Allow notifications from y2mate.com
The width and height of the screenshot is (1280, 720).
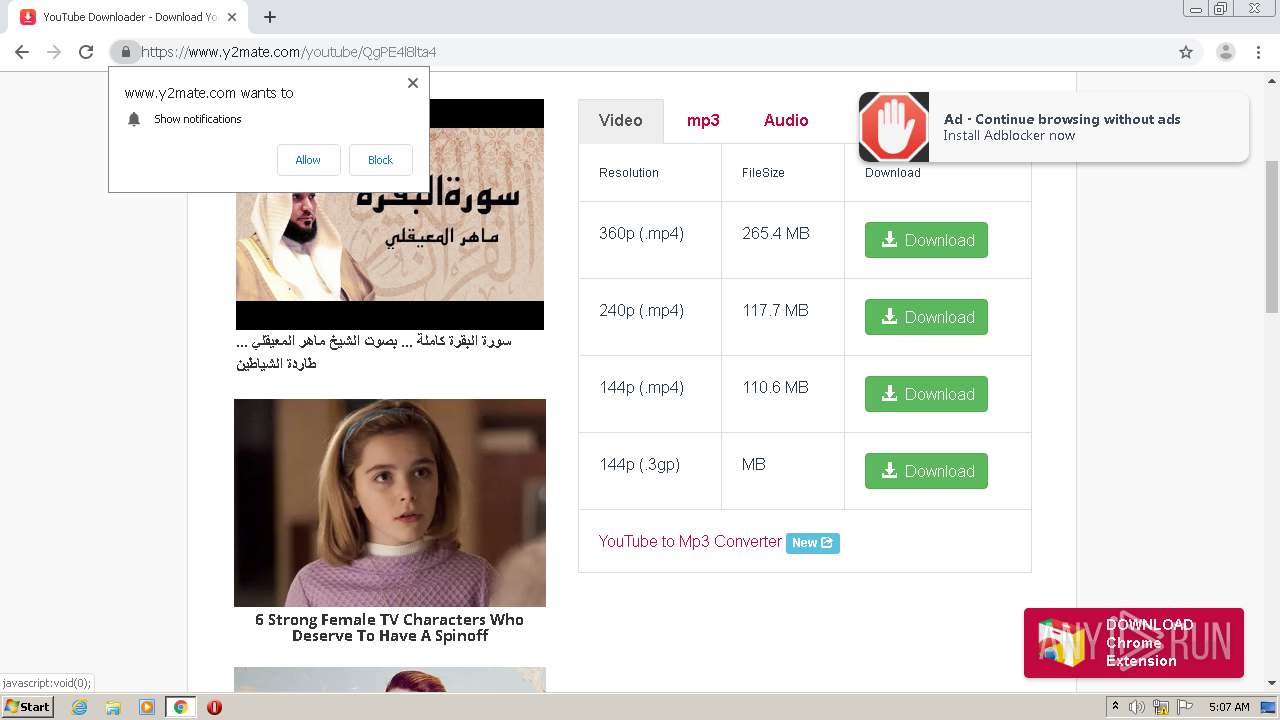(308, 160)
